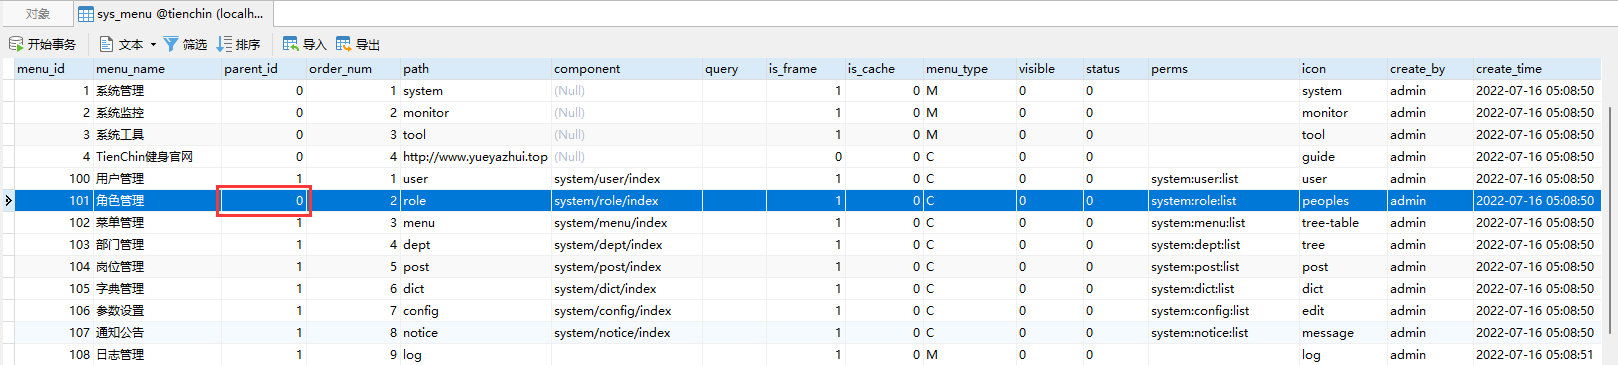Screen dimensions: 1618x365
Task: Select the 部门管理 menu_name cell
Action: click(x=157, y=245)
